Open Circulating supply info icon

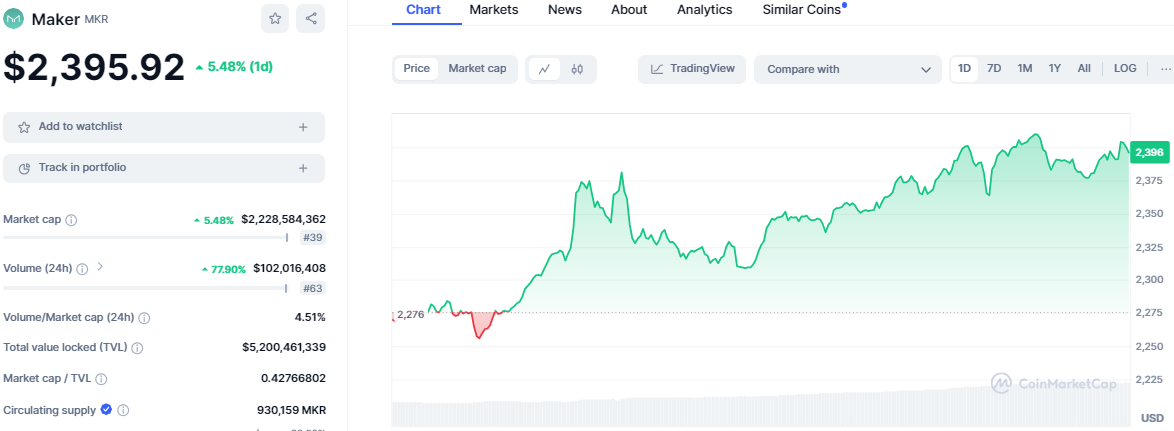[124, 410]
